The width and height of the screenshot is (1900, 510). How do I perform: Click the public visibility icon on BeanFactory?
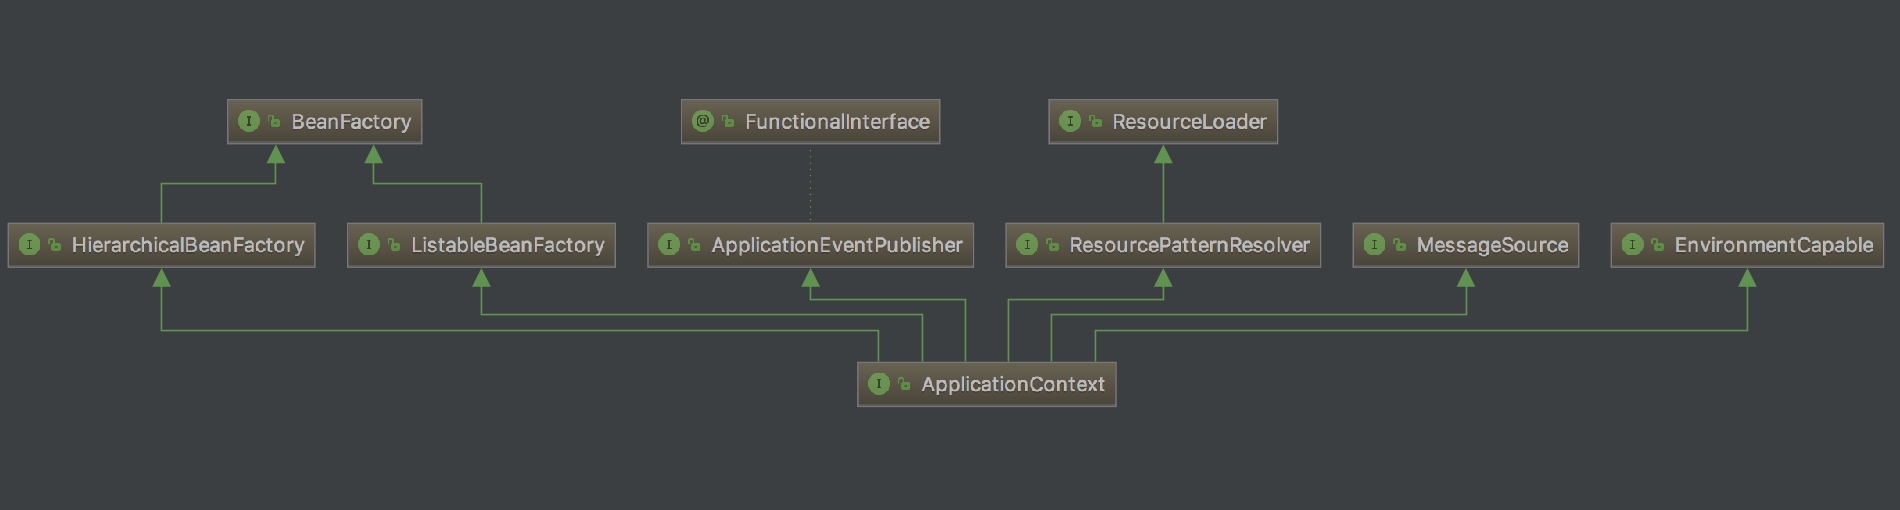click(x=274, y=122)
